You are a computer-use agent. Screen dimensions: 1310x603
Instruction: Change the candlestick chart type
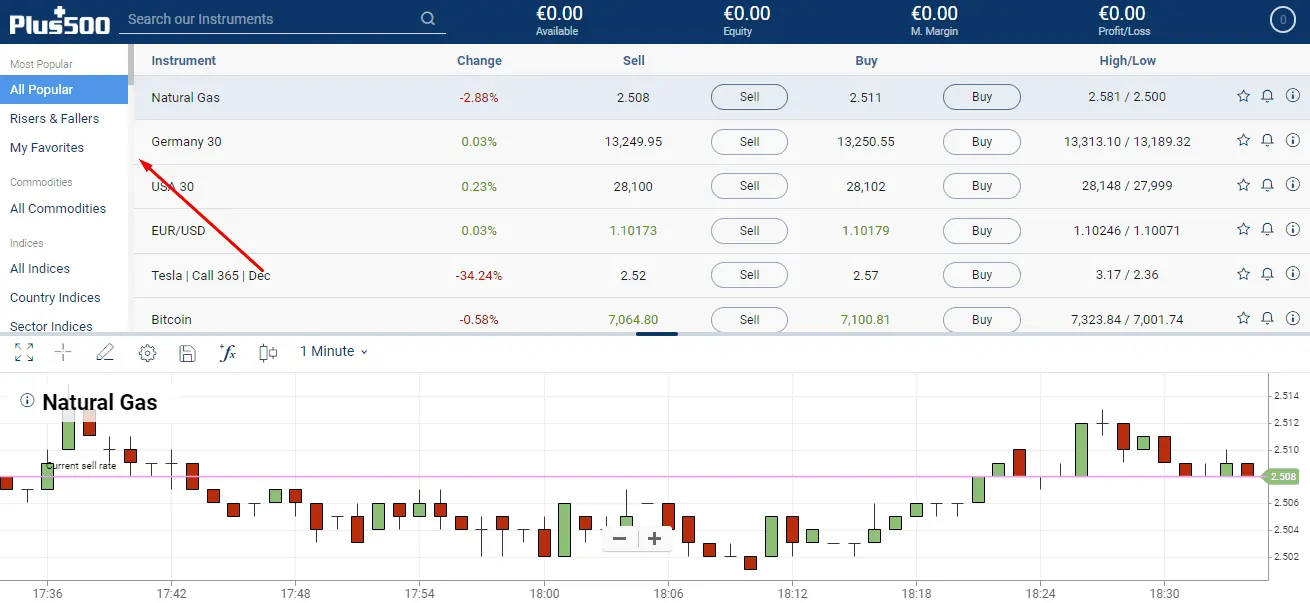267,352
